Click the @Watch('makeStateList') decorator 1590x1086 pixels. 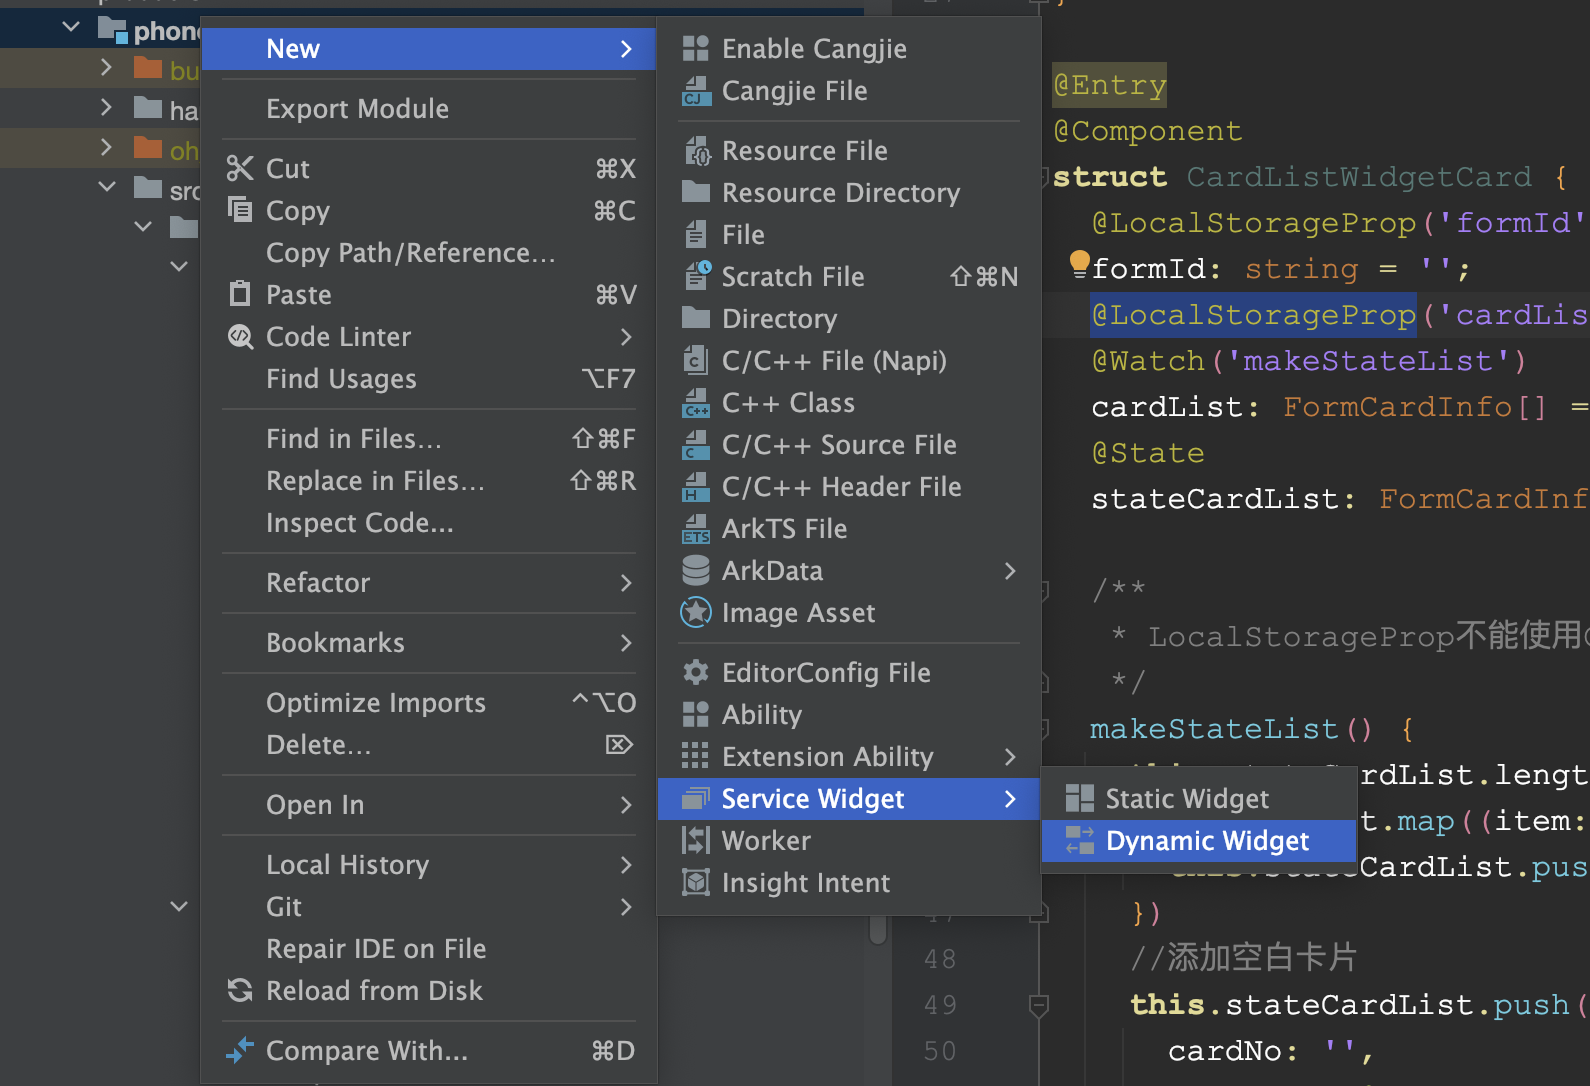tap(1309, 361)
